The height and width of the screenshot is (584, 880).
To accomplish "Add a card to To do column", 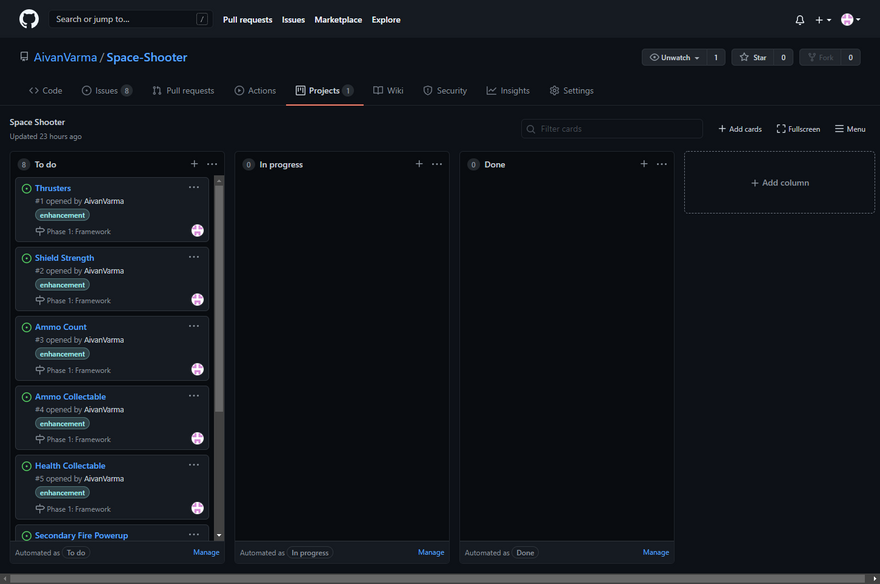I will point(194,164).
